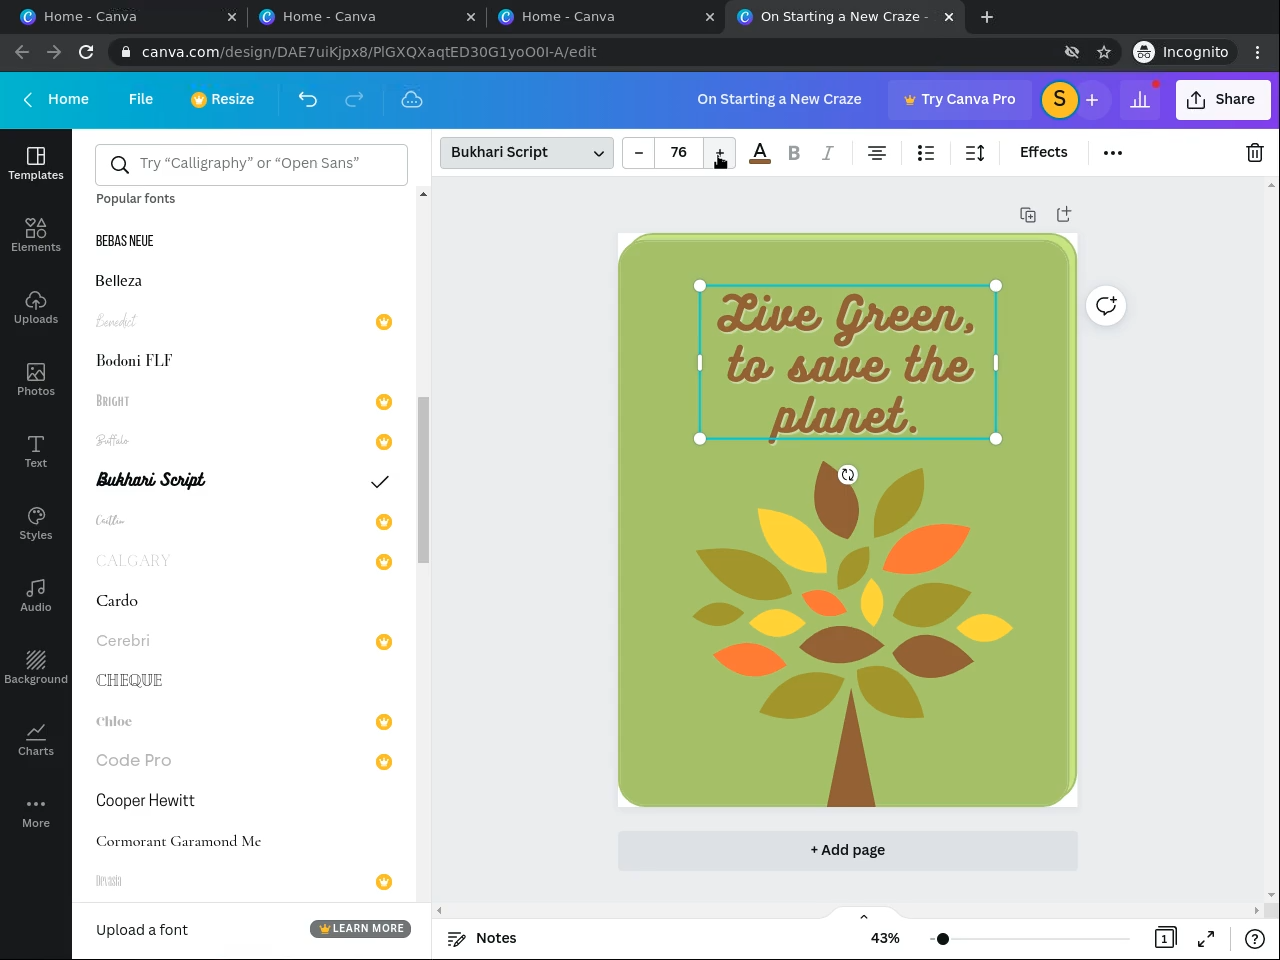Image resolution: width=1280 pixels, height=960 pixels.
Task: Open the Elements sidebar panel
Action: pyautogui.click(x=36, y=235)
